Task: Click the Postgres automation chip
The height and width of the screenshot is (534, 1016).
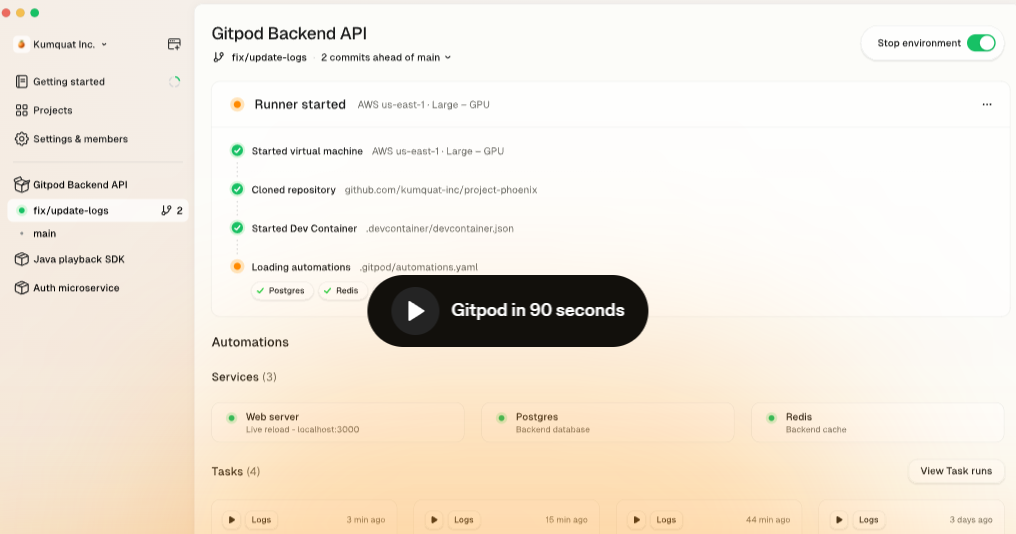Action: [x=283, y=290]
